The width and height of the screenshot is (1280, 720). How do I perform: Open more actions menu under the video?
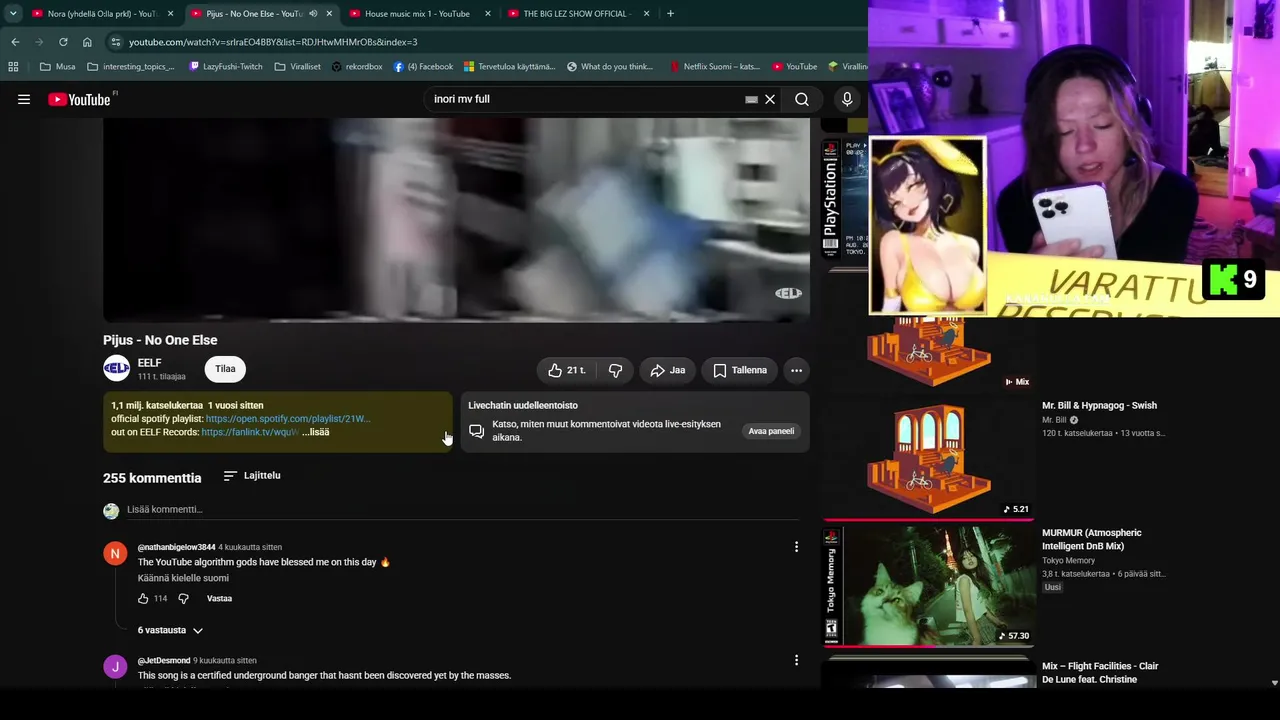tap(796, 370)
